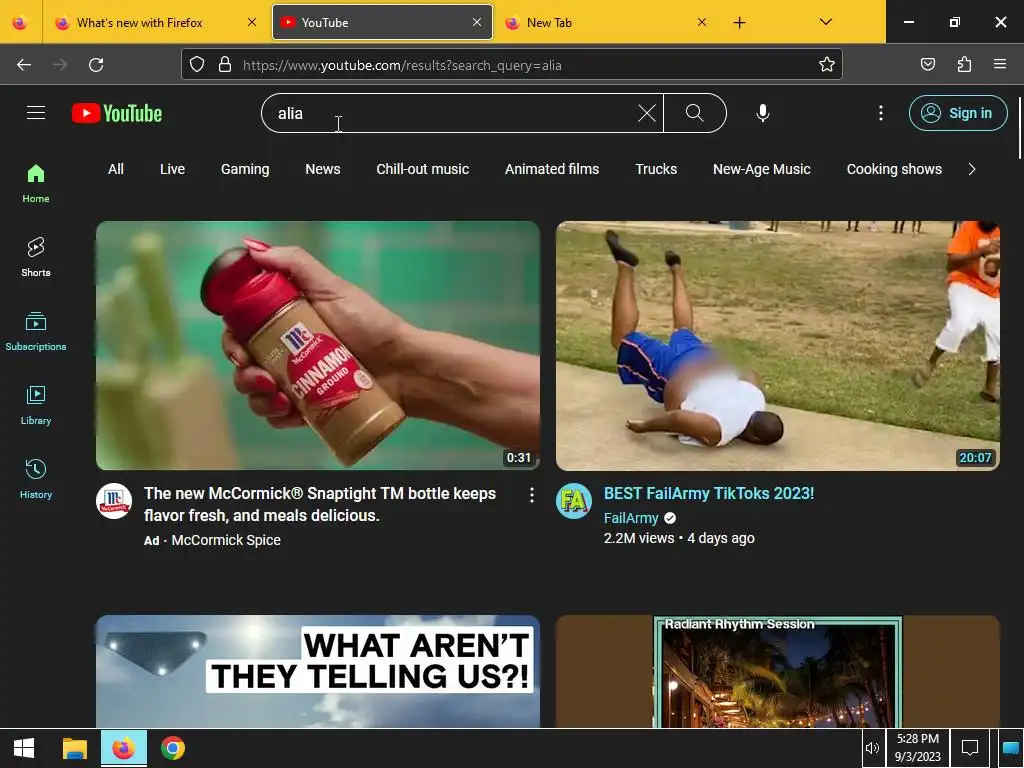
Task: Open Library in sidebar
Action: click(x=36, y=406)
